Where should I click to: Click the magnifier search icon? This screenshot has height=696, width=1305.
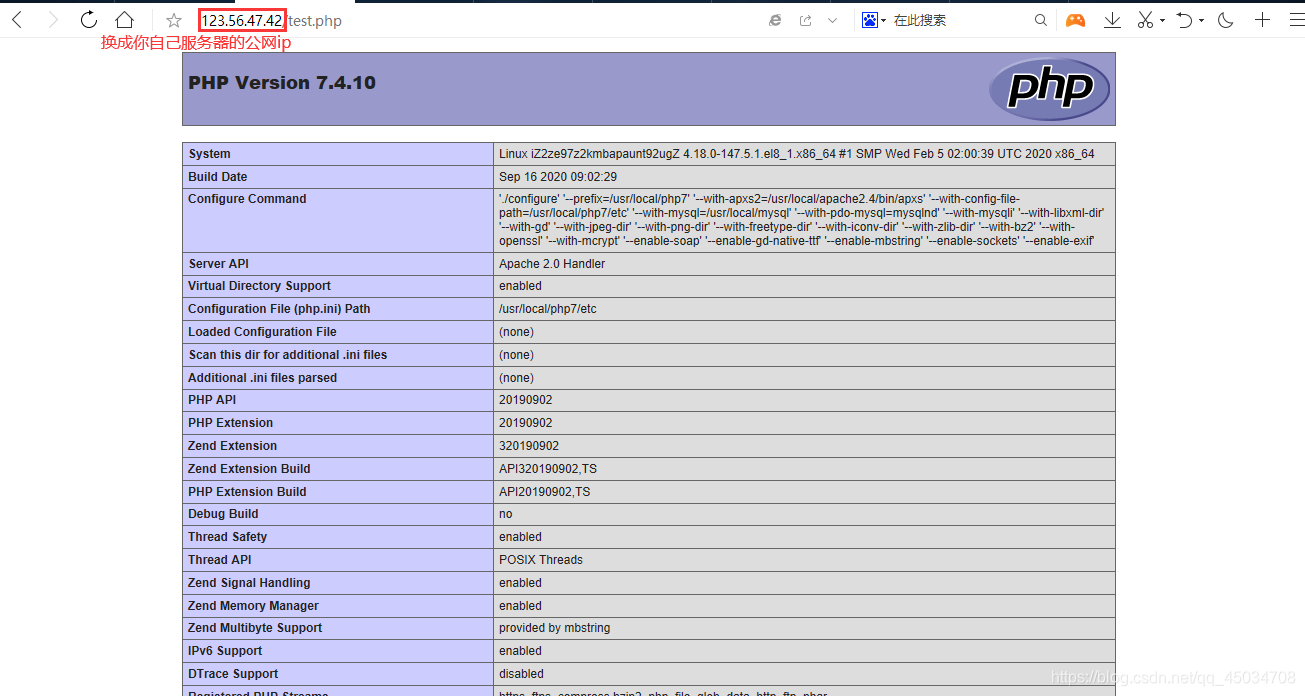point(1041,20)
